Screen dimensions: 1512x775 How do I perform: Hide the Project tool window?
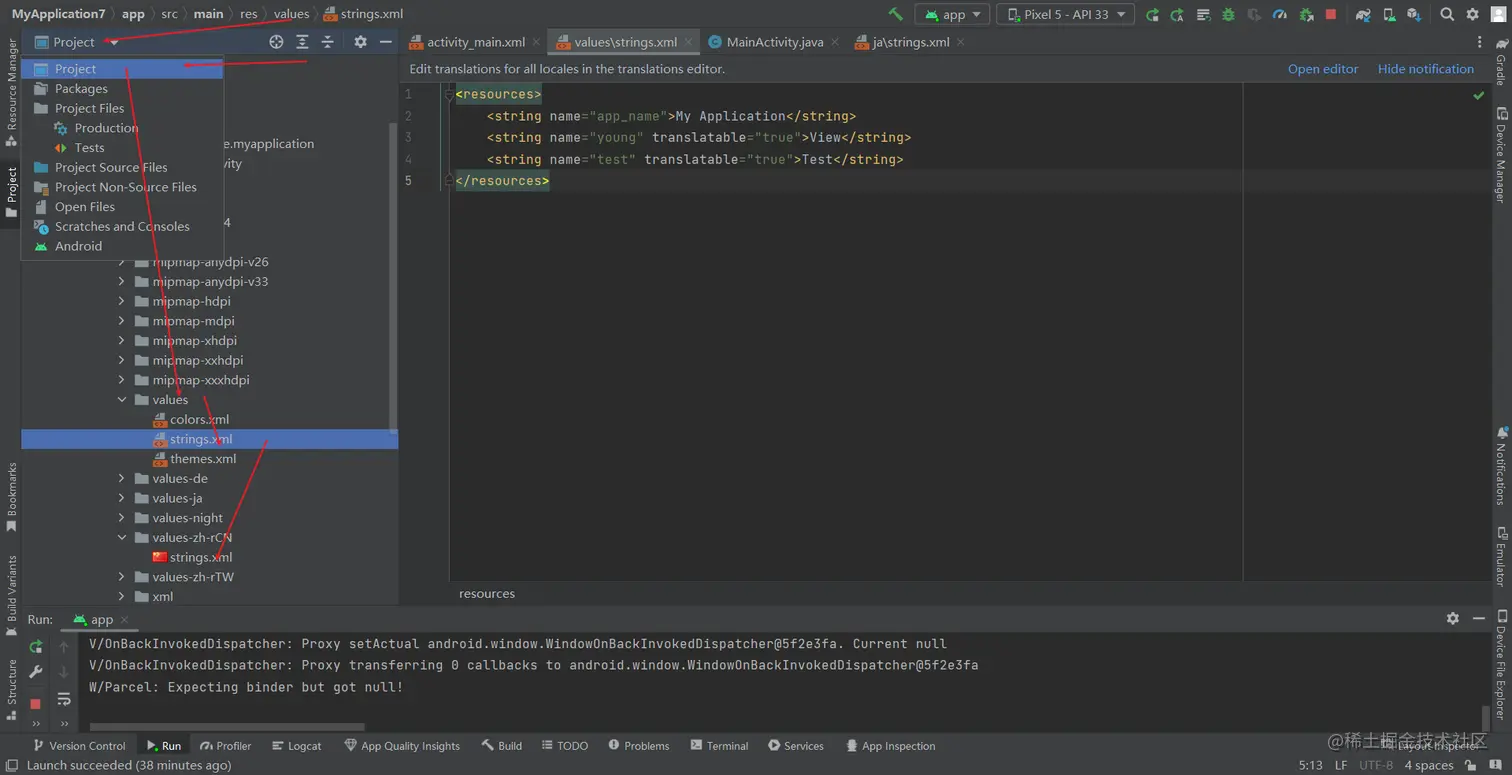385,42
